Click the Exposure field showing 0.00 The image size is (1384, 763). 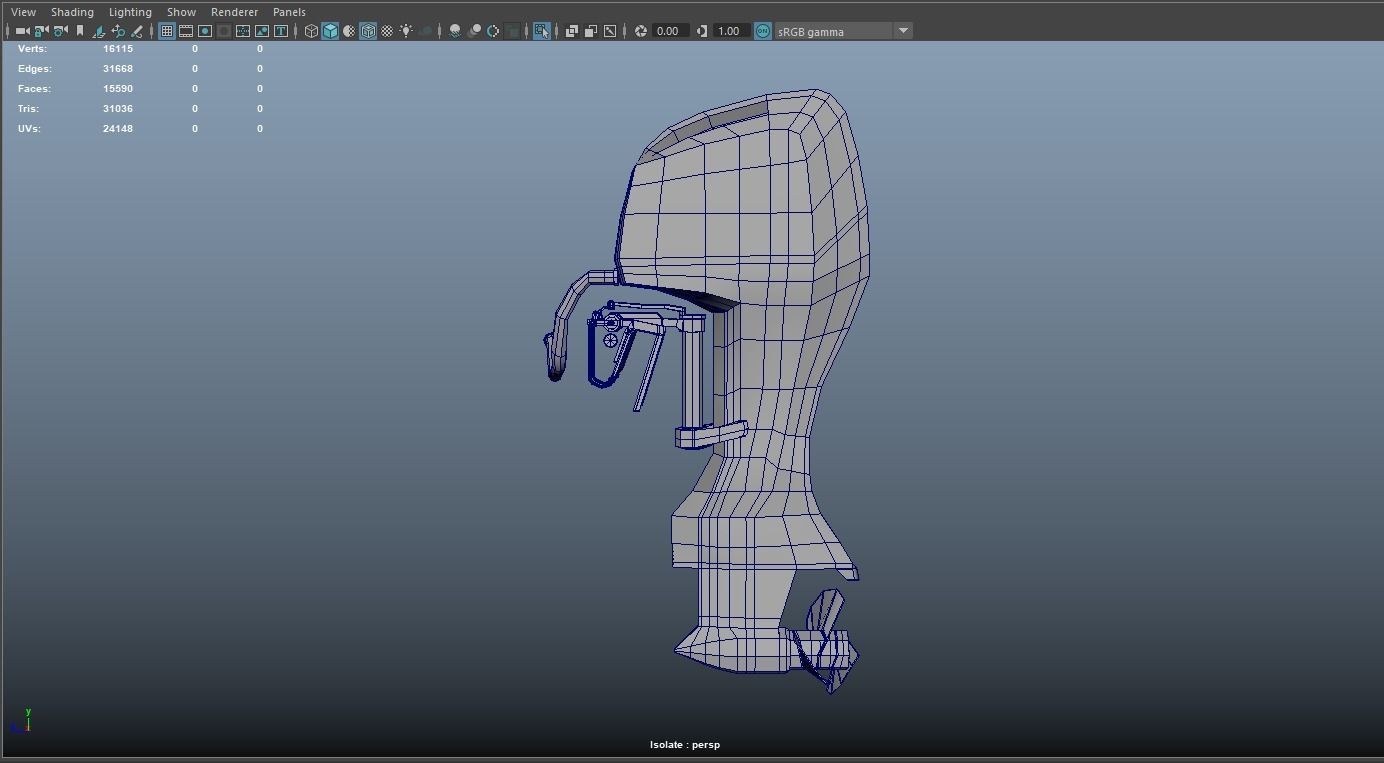(669, 31)
